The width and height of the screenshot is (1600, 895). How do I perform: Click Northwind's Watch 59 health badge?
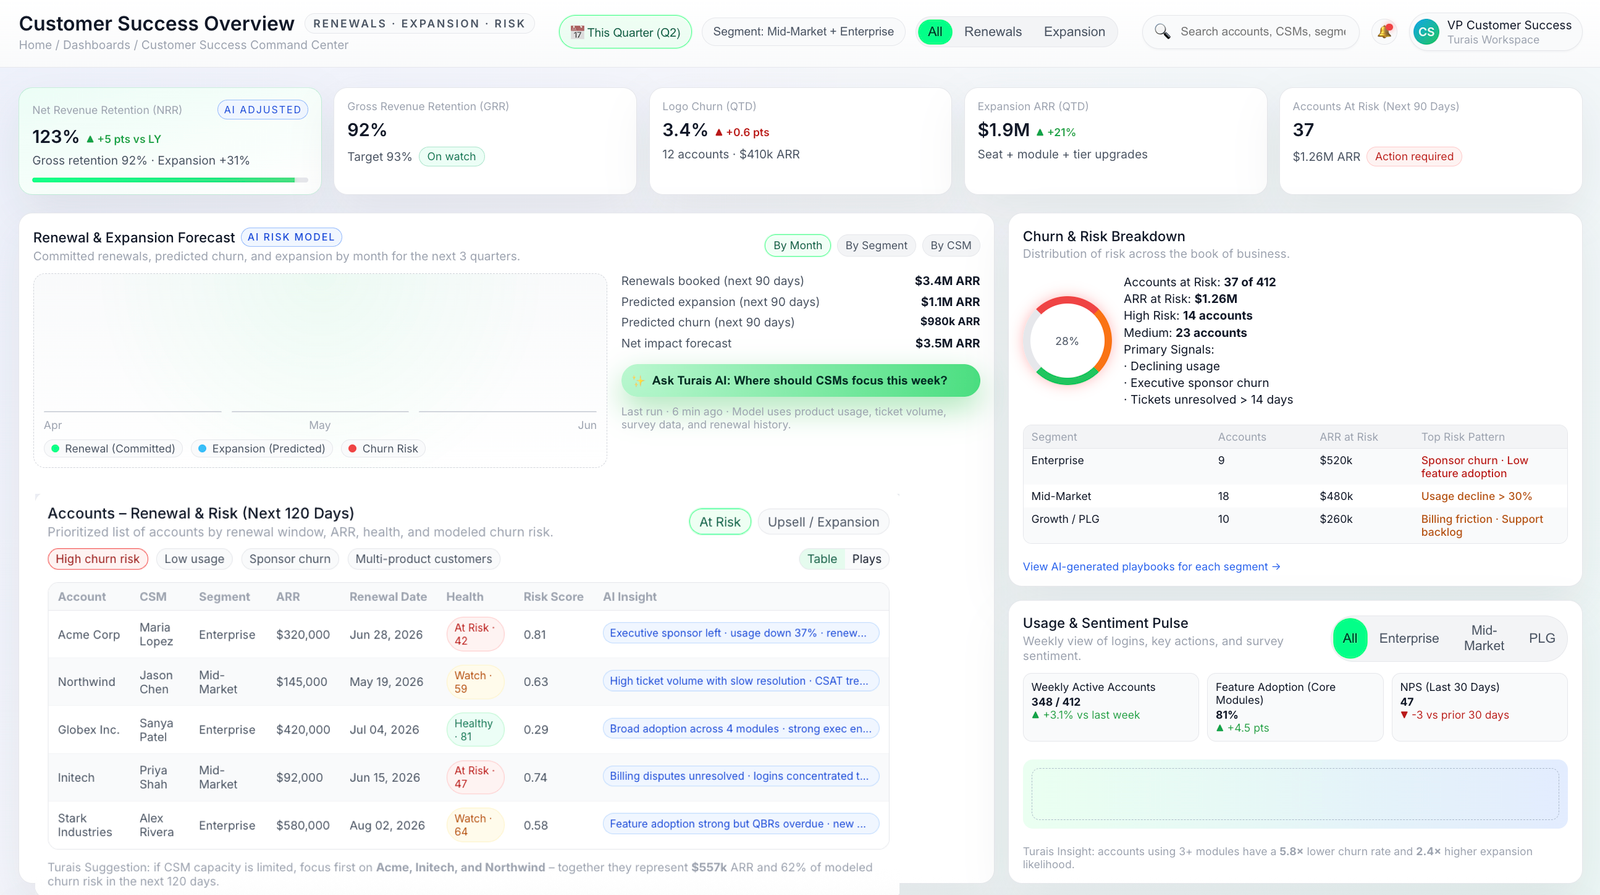(x=475, y=682)
